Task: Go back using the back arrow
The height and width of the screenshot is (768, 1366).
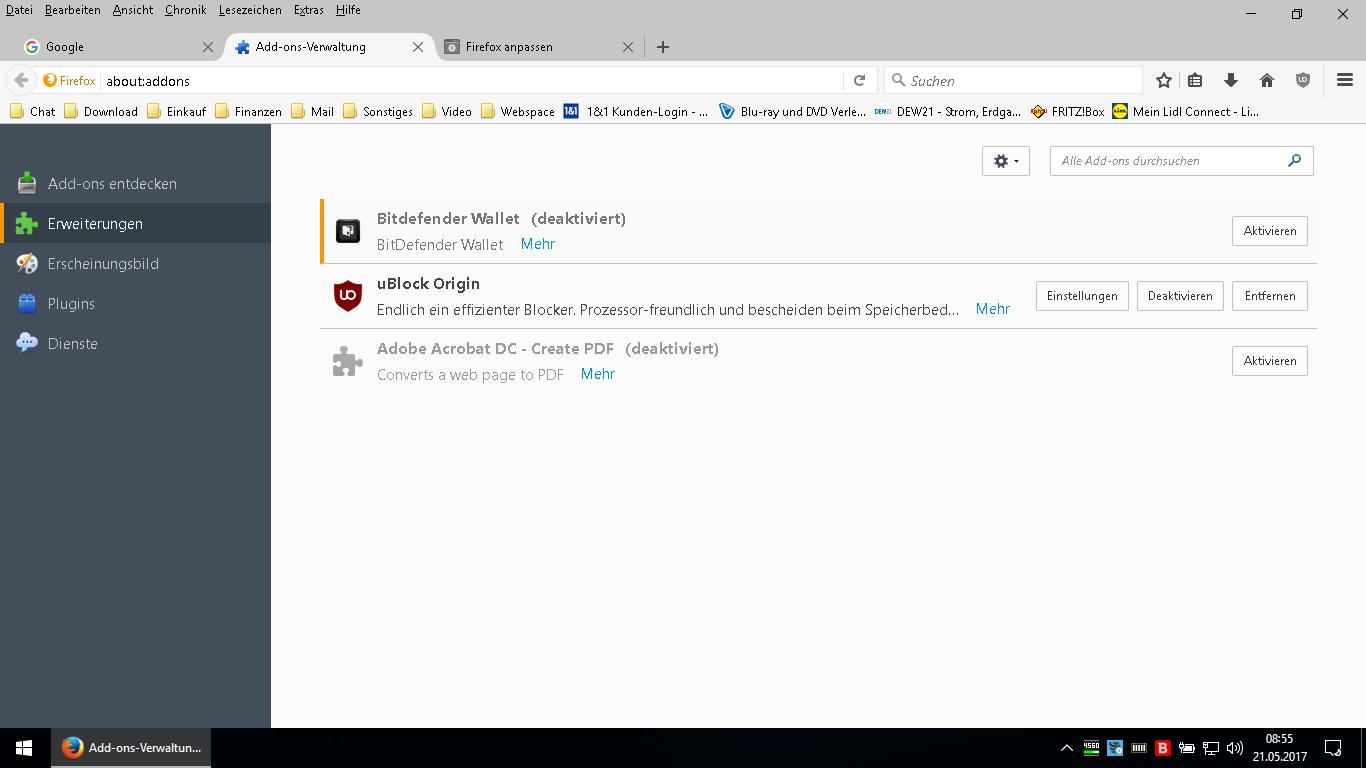Action: click(x=21, y=80)
